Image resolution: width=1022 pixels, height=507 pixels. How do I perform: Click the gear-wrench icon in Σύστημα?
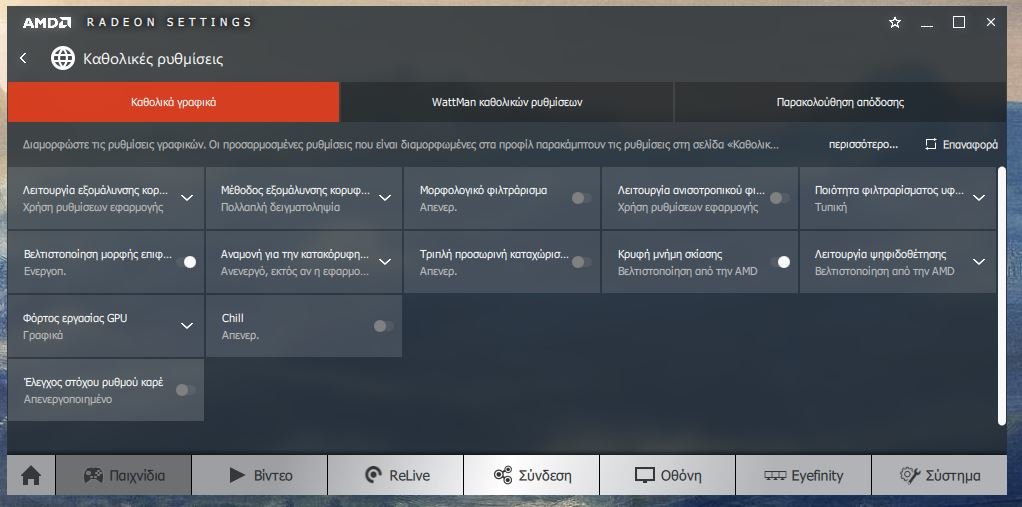point(909,476)
